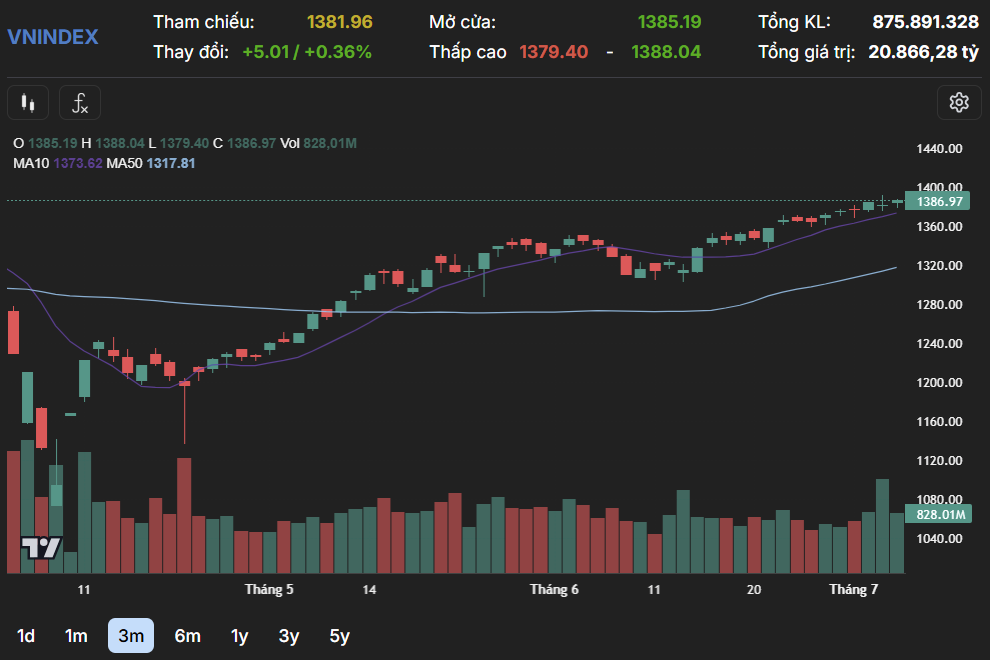Select the active 3m range
Image resolution: width=990 pixels, height=660 pixels.
[x=131, y=636]
